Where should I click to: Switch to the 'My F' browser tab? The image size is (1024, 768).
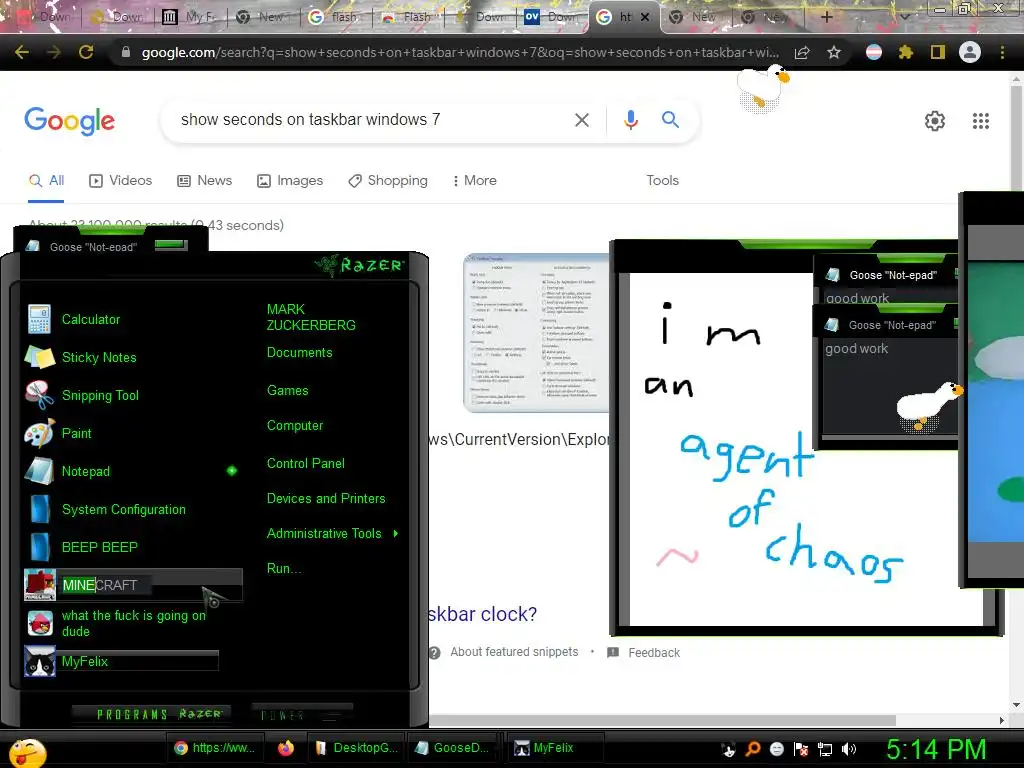pyautogui.click(x=189, y=17)
